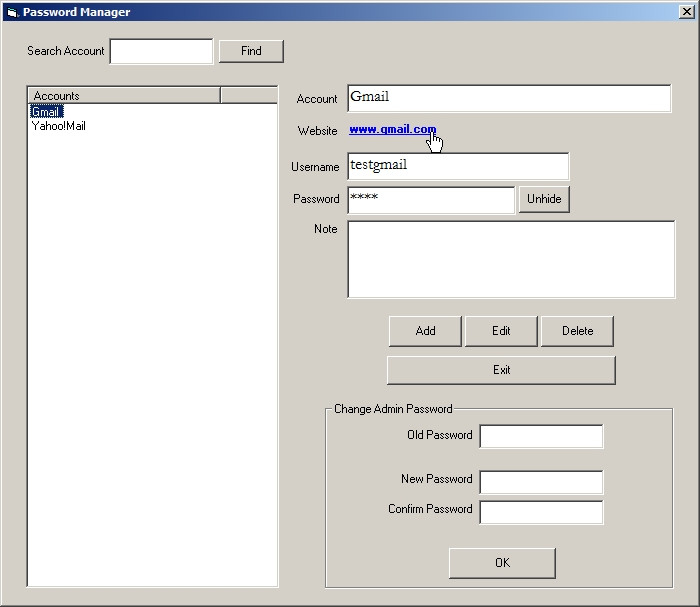Click the Username field containing testgmail
Screen dimensions: 700x607
[x=457, y=167]
